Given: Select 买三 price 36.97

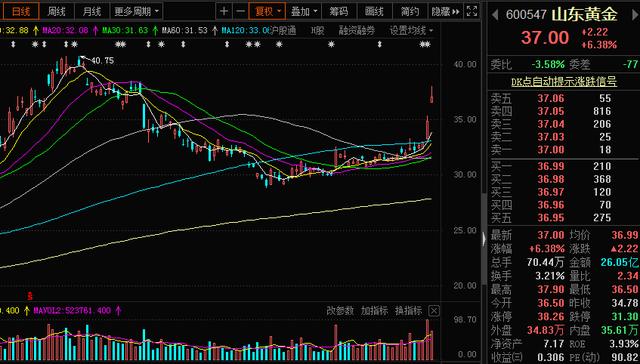Looking at the screenshot, I should (x=551, y=192).
